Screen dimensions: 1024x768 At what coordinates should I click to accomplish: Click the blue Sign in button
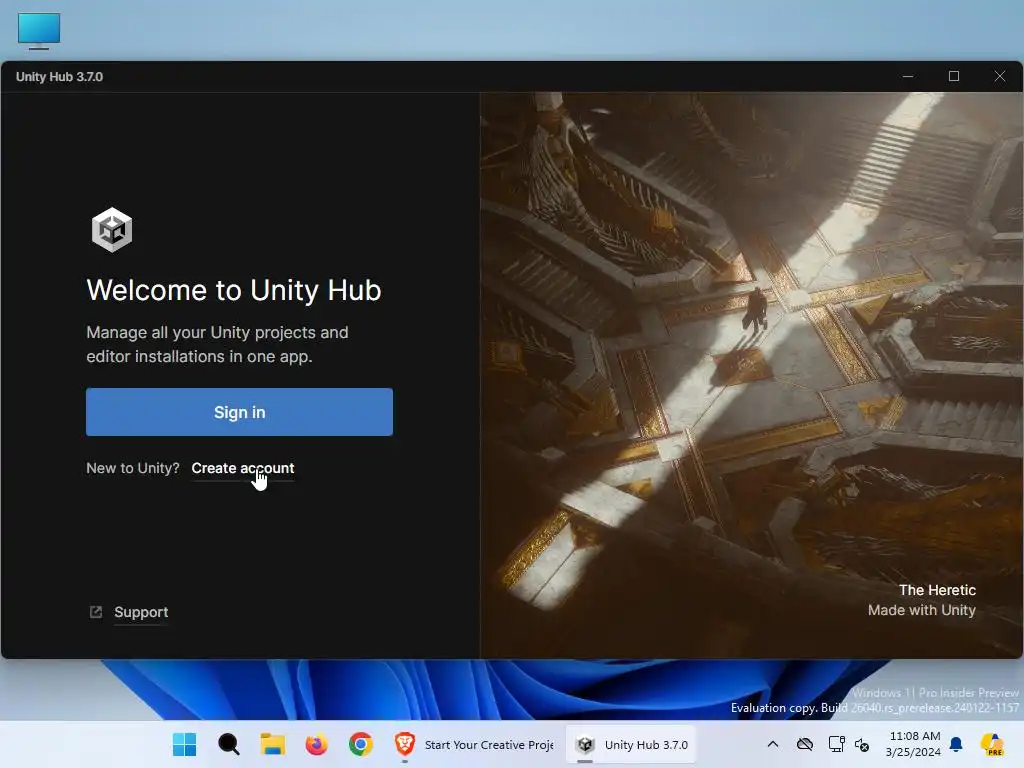click(x=239, y=412)
